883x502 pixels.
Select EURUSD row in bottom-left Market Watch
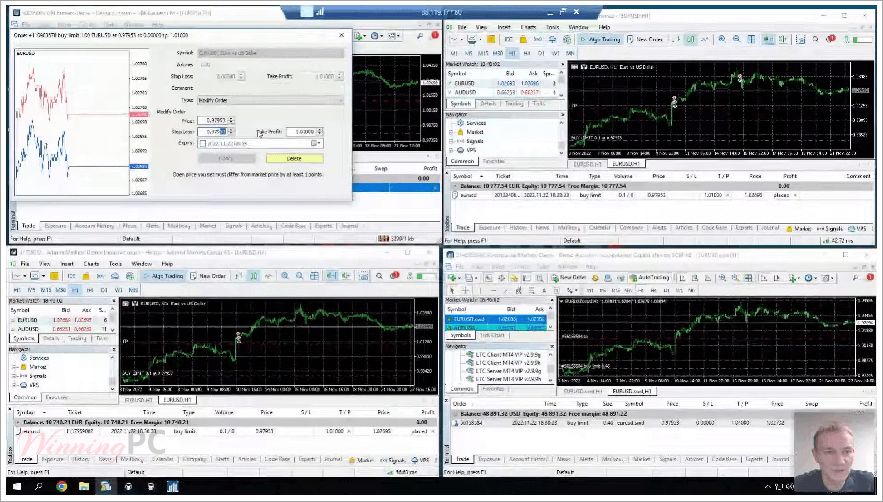[x=61, y=320]
